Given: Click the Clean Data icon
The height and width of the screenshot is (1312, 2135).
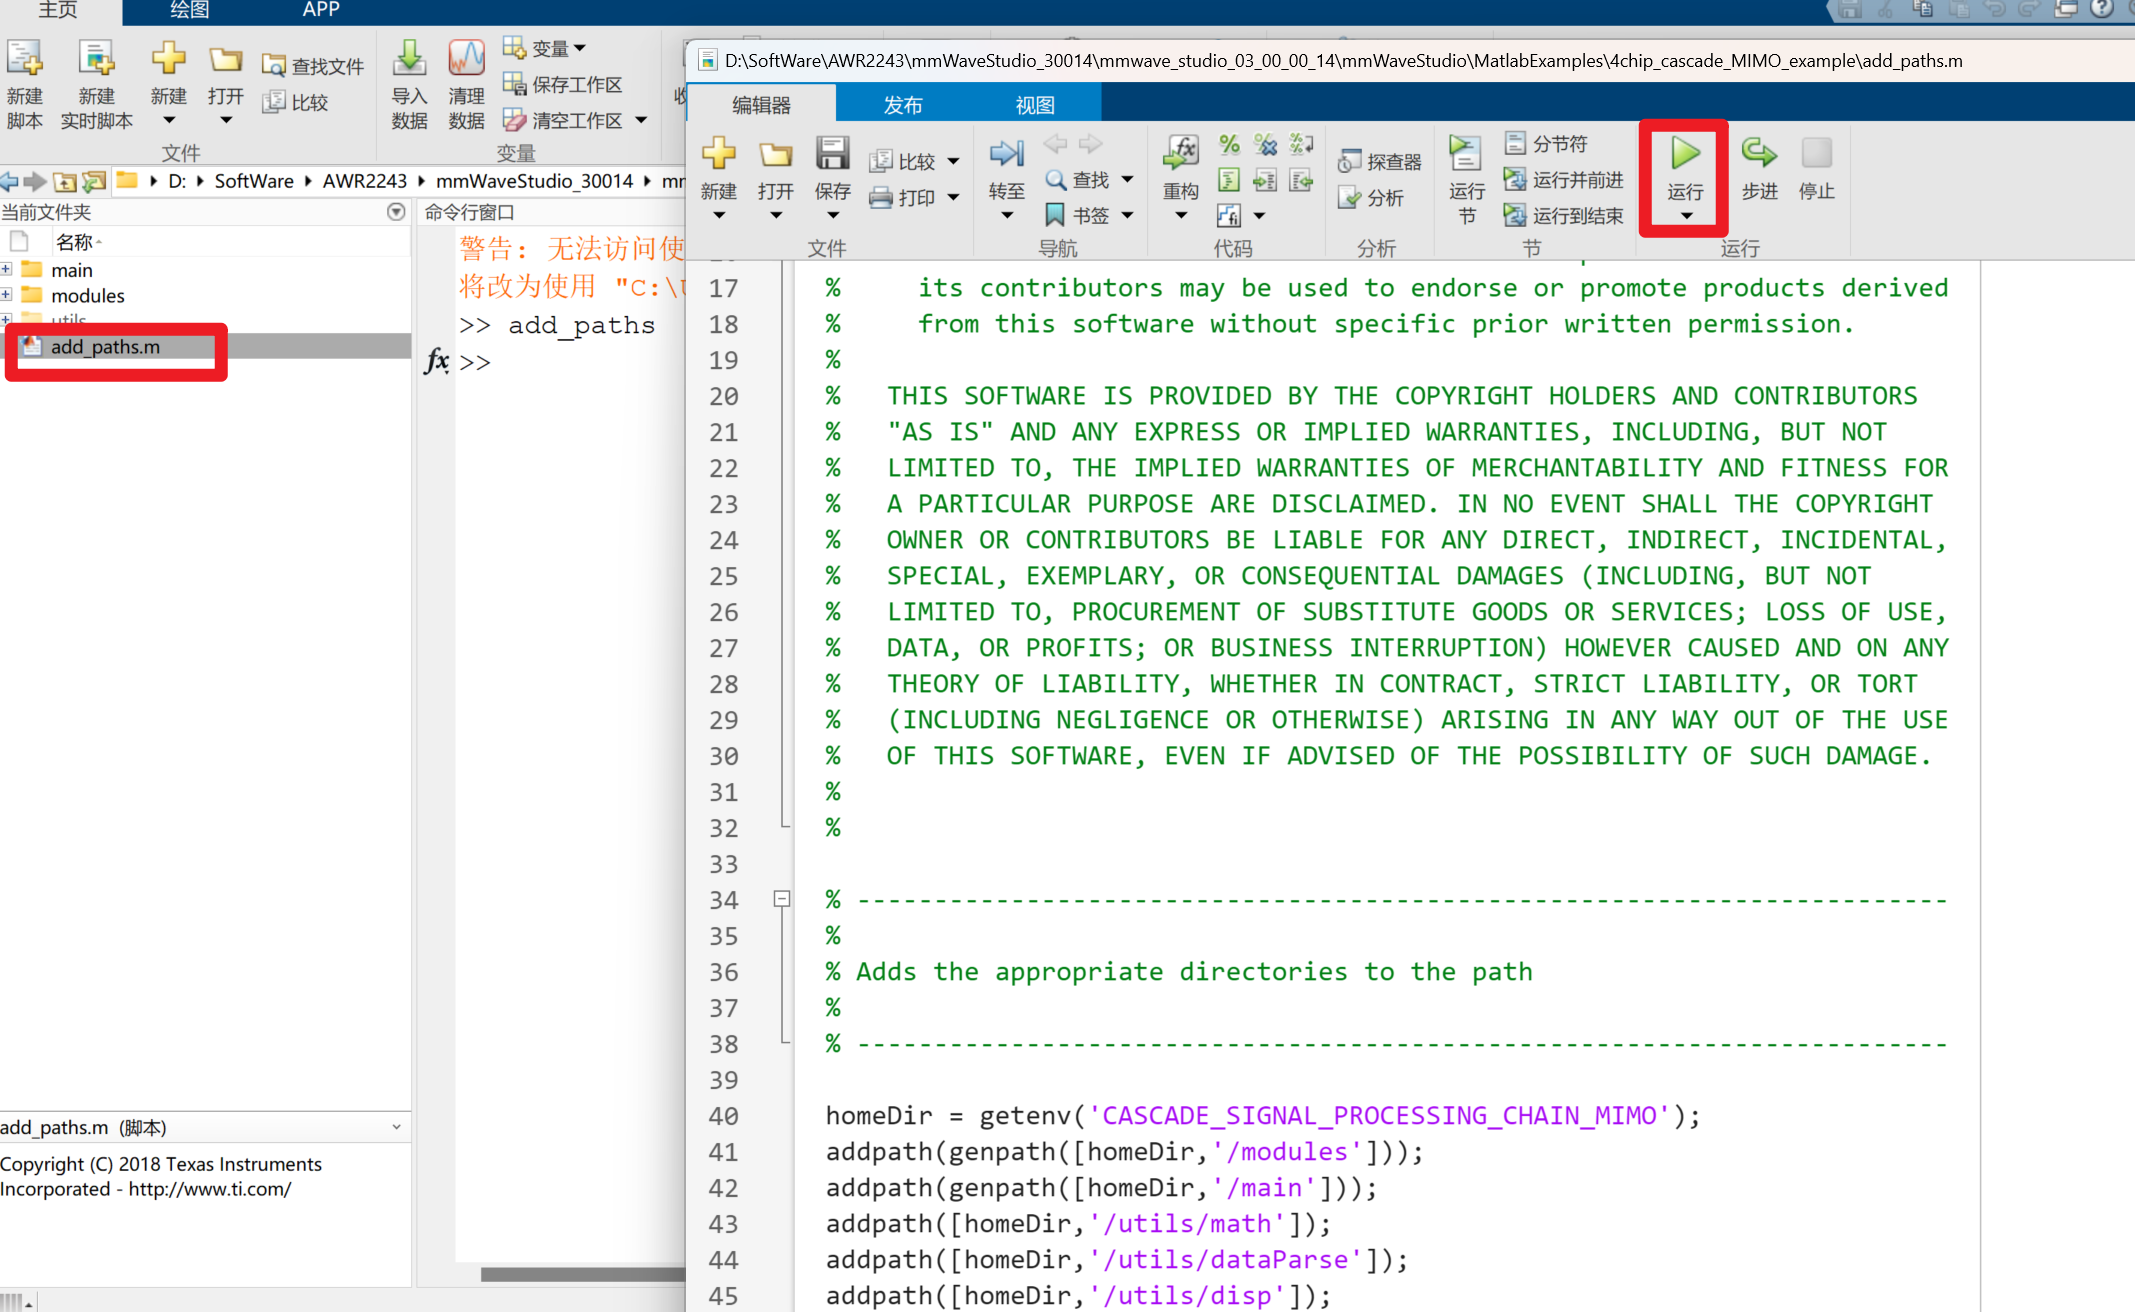Looking at the screenshot, I should [466, 60].
